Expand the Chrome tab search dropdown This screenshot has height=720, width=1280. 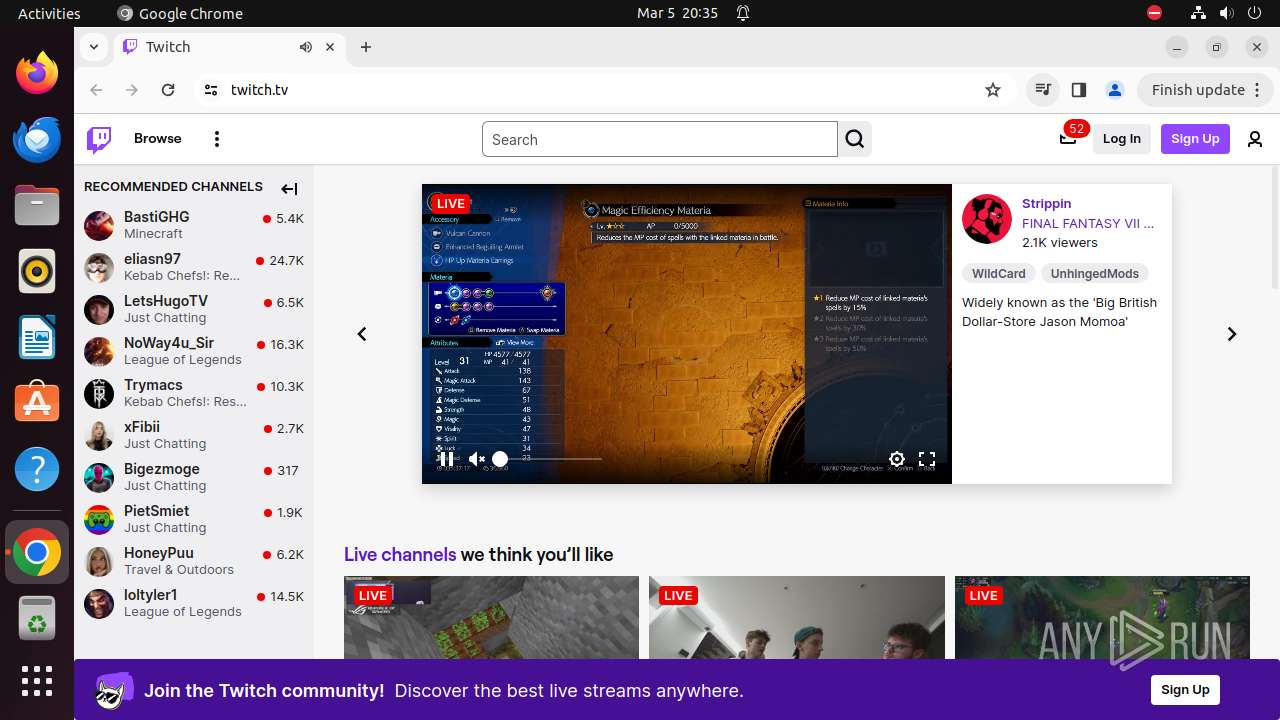(x=93, y=47)
